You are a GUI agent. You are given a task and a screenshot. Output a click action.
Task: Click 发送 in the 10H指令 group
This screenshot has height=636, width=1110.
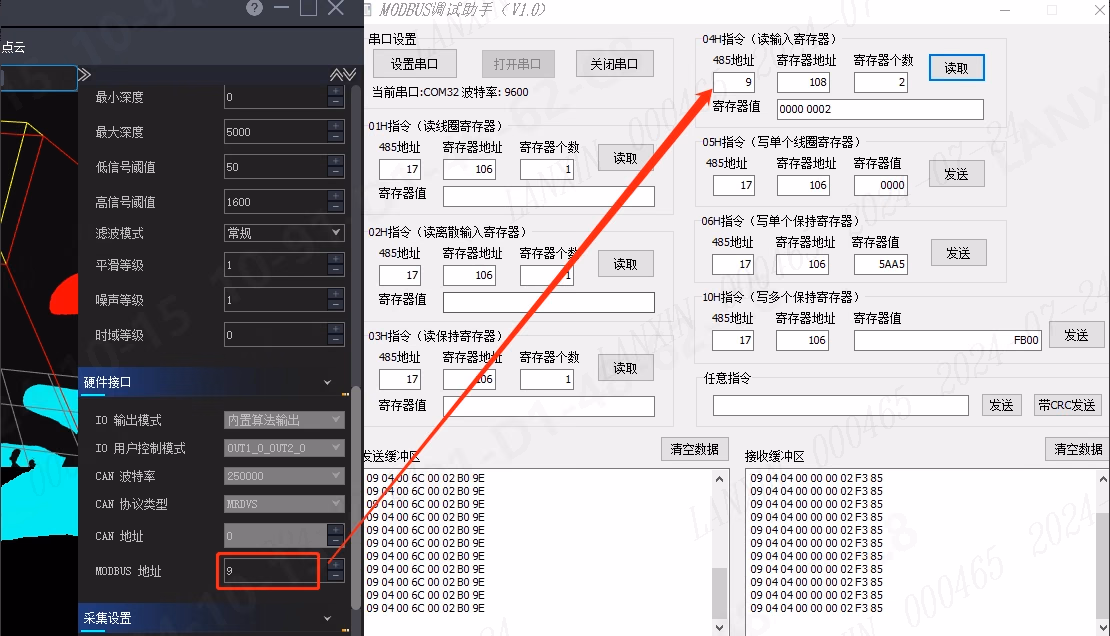click(x=1076, y=335)
